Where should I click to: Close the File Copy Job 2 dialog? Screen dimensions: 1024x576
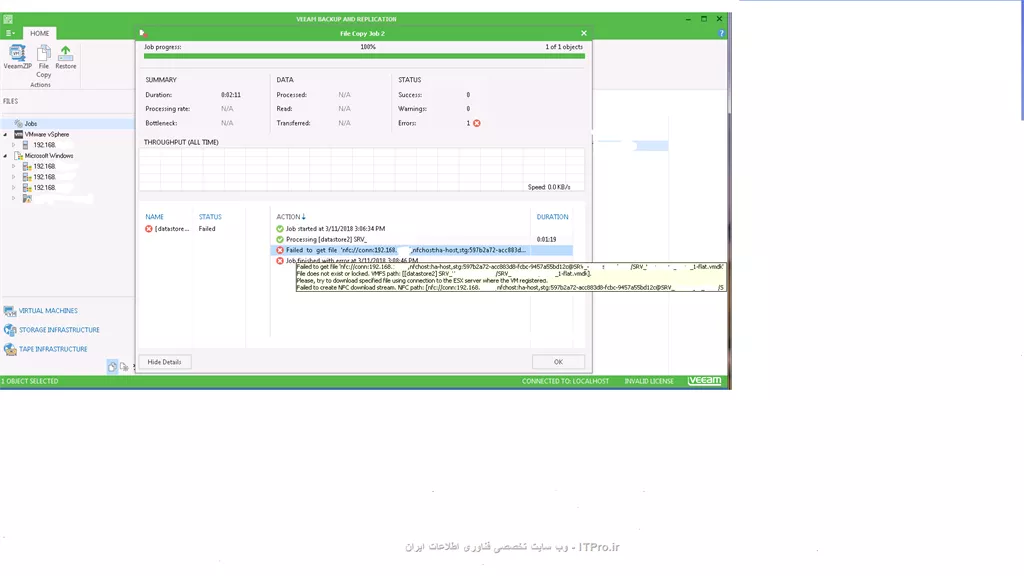pos(584,33)
